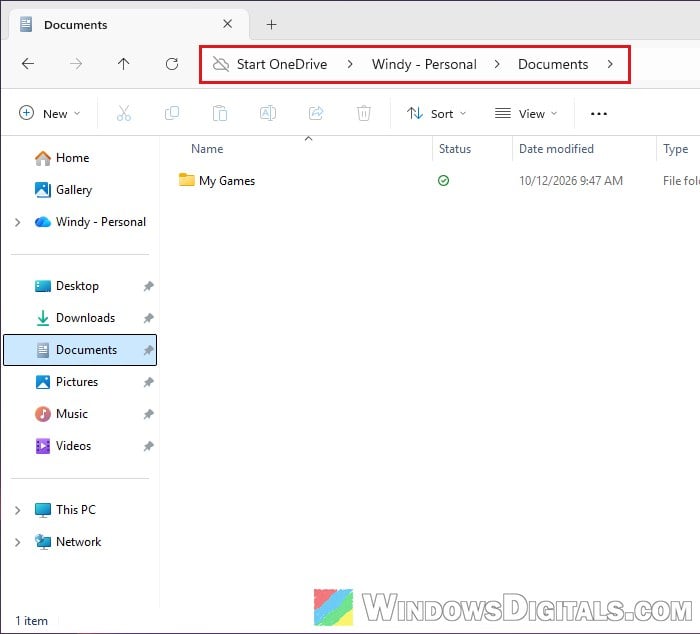Screen dimensions: 700x634
Task: Click the Start OneDrive cloud icon
Action: 221,64
